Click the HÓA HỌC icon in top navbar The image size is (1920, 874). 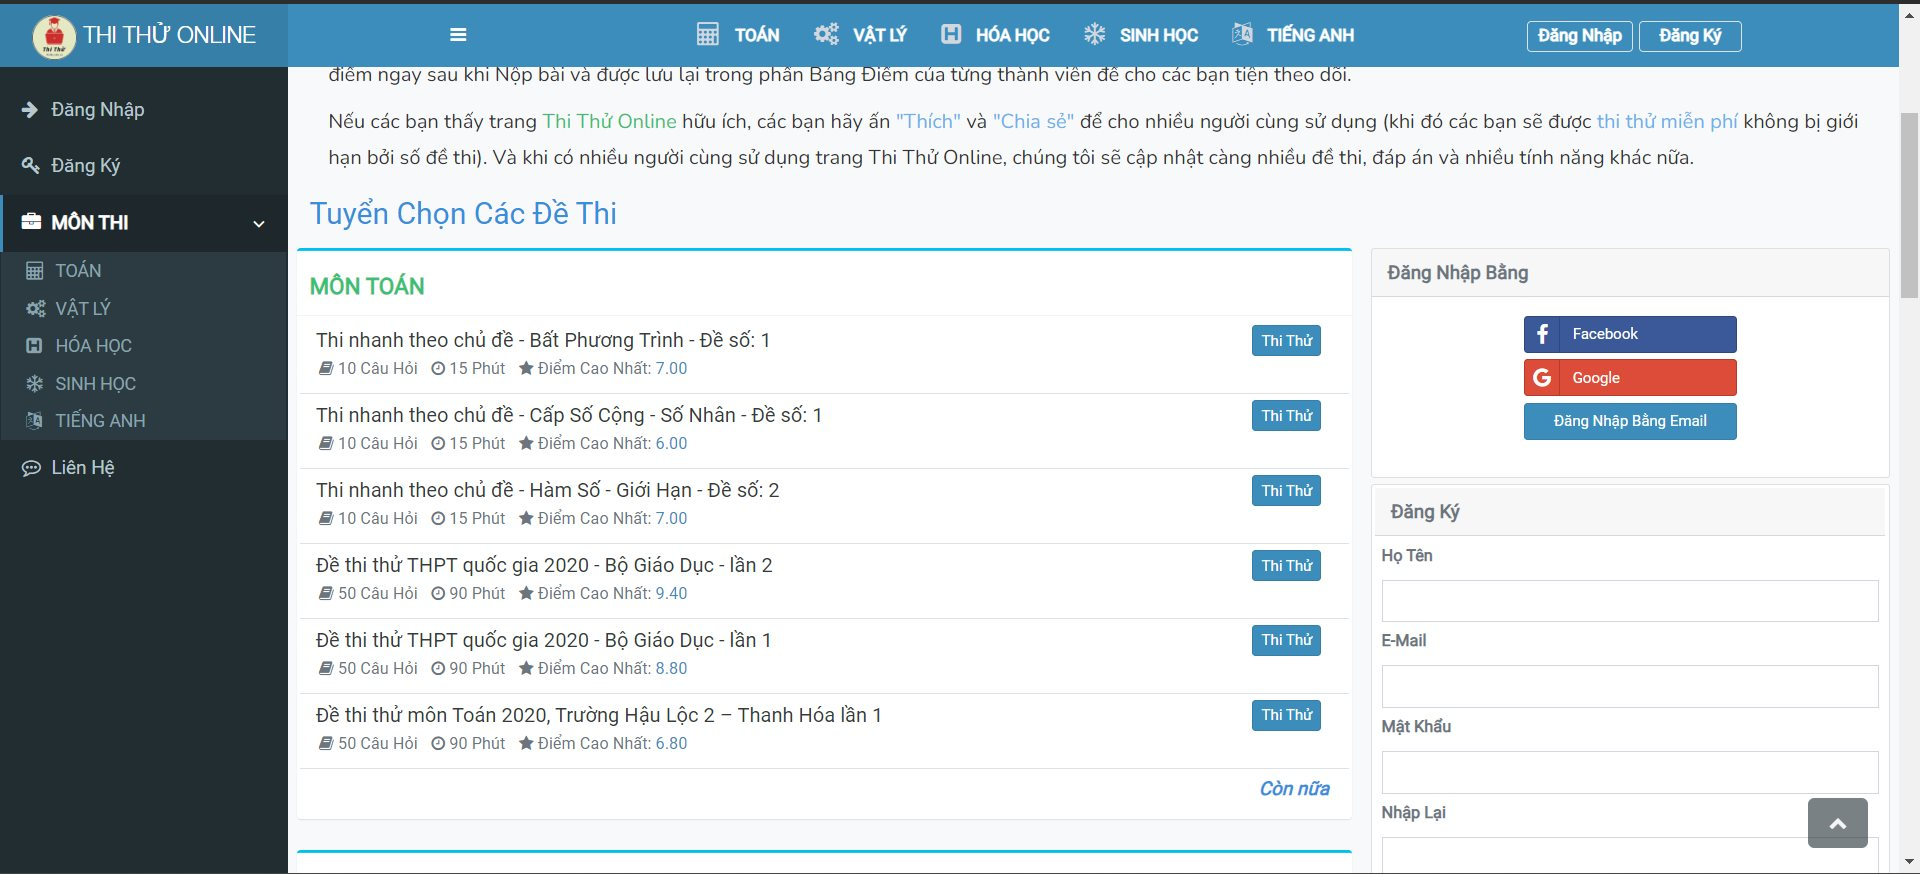coord(951,34)
